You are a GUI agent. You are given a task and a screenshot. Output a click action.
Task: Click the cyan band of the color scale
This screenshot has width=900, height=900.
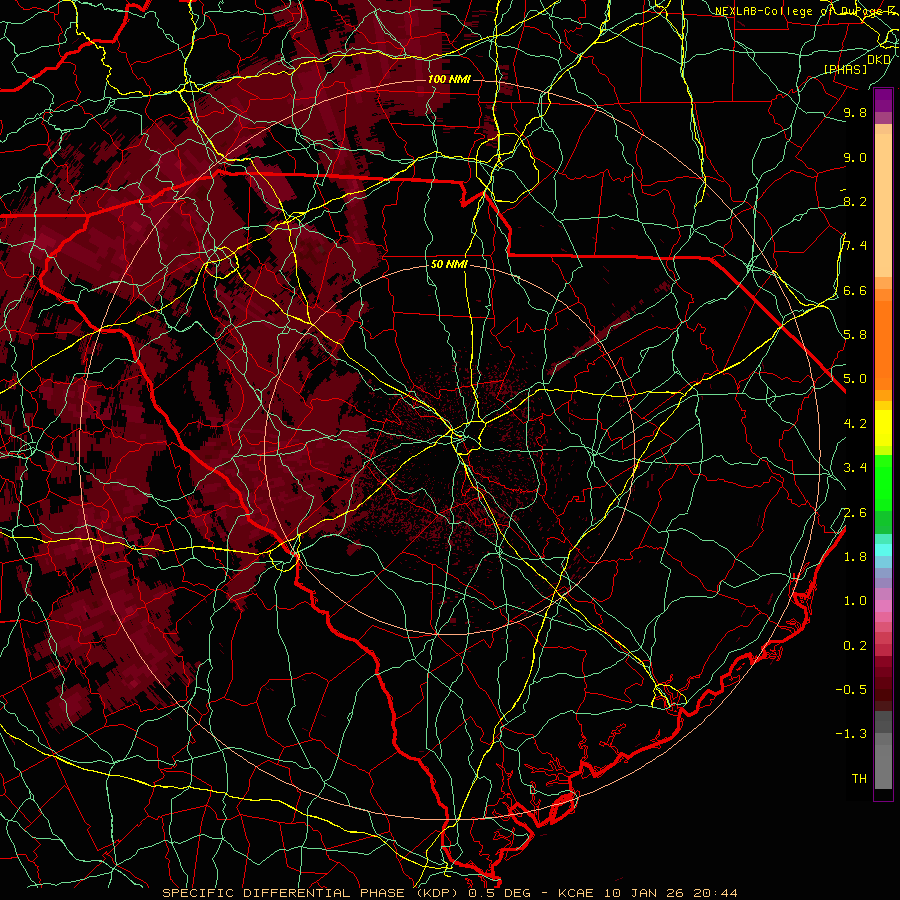tap(883, 550)
